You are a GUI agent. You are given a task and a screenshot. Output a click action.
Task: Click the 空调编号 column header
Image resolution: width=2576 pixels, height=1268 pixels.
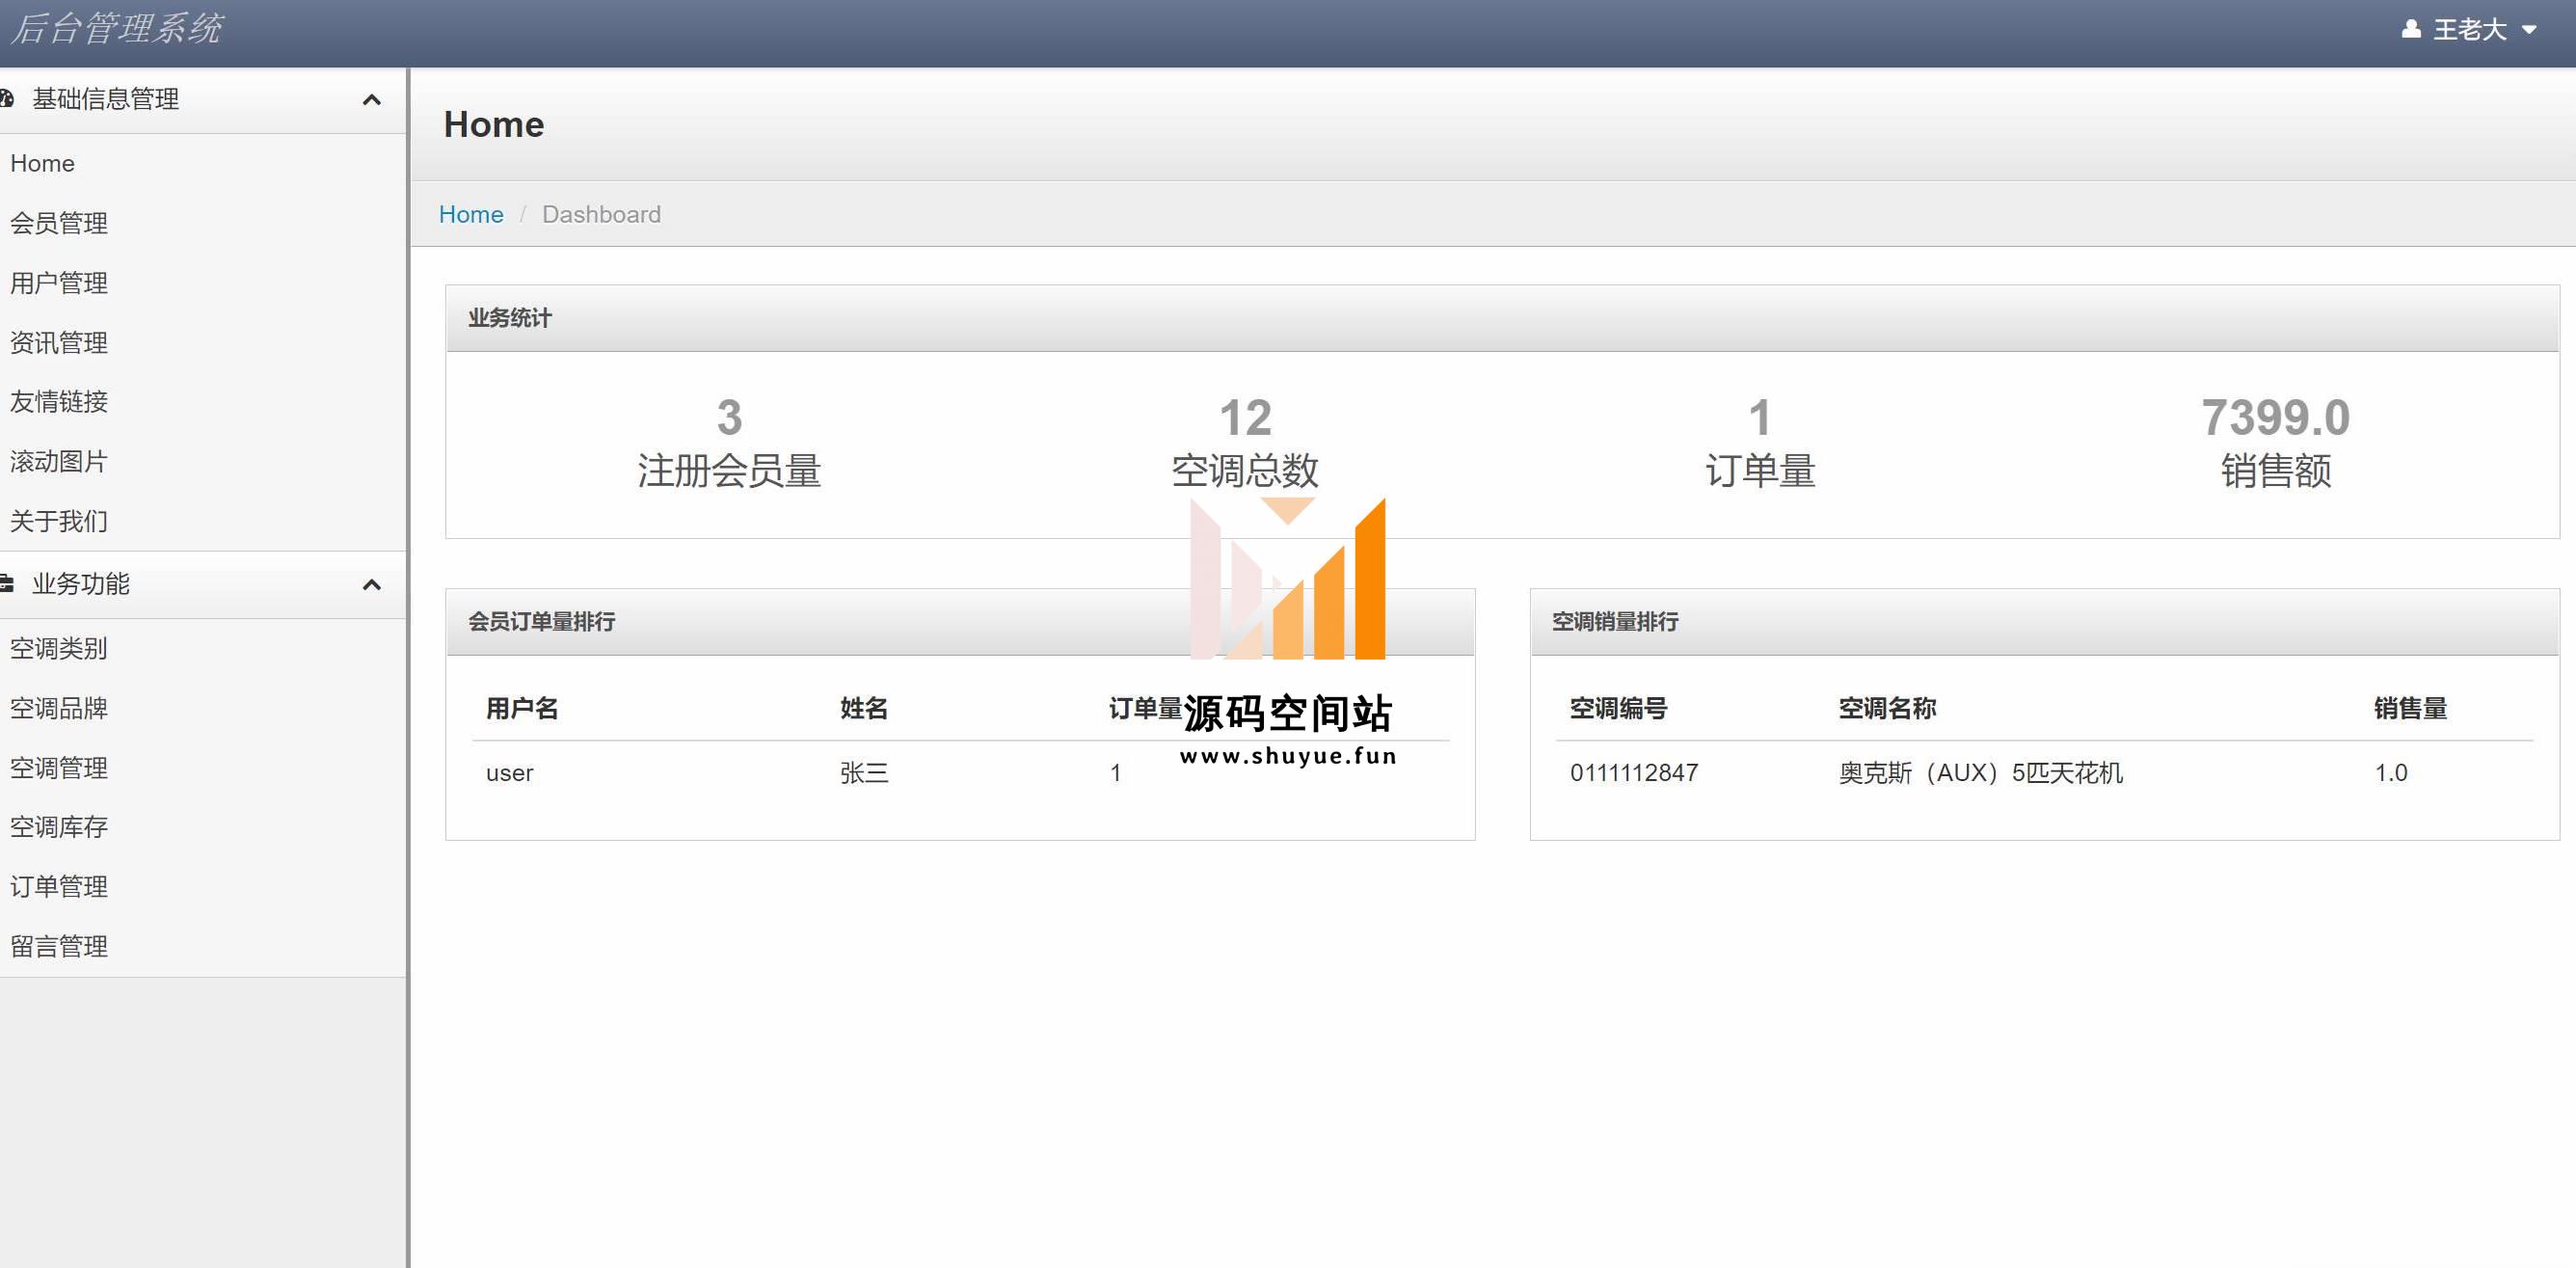tap(1618, 708)
